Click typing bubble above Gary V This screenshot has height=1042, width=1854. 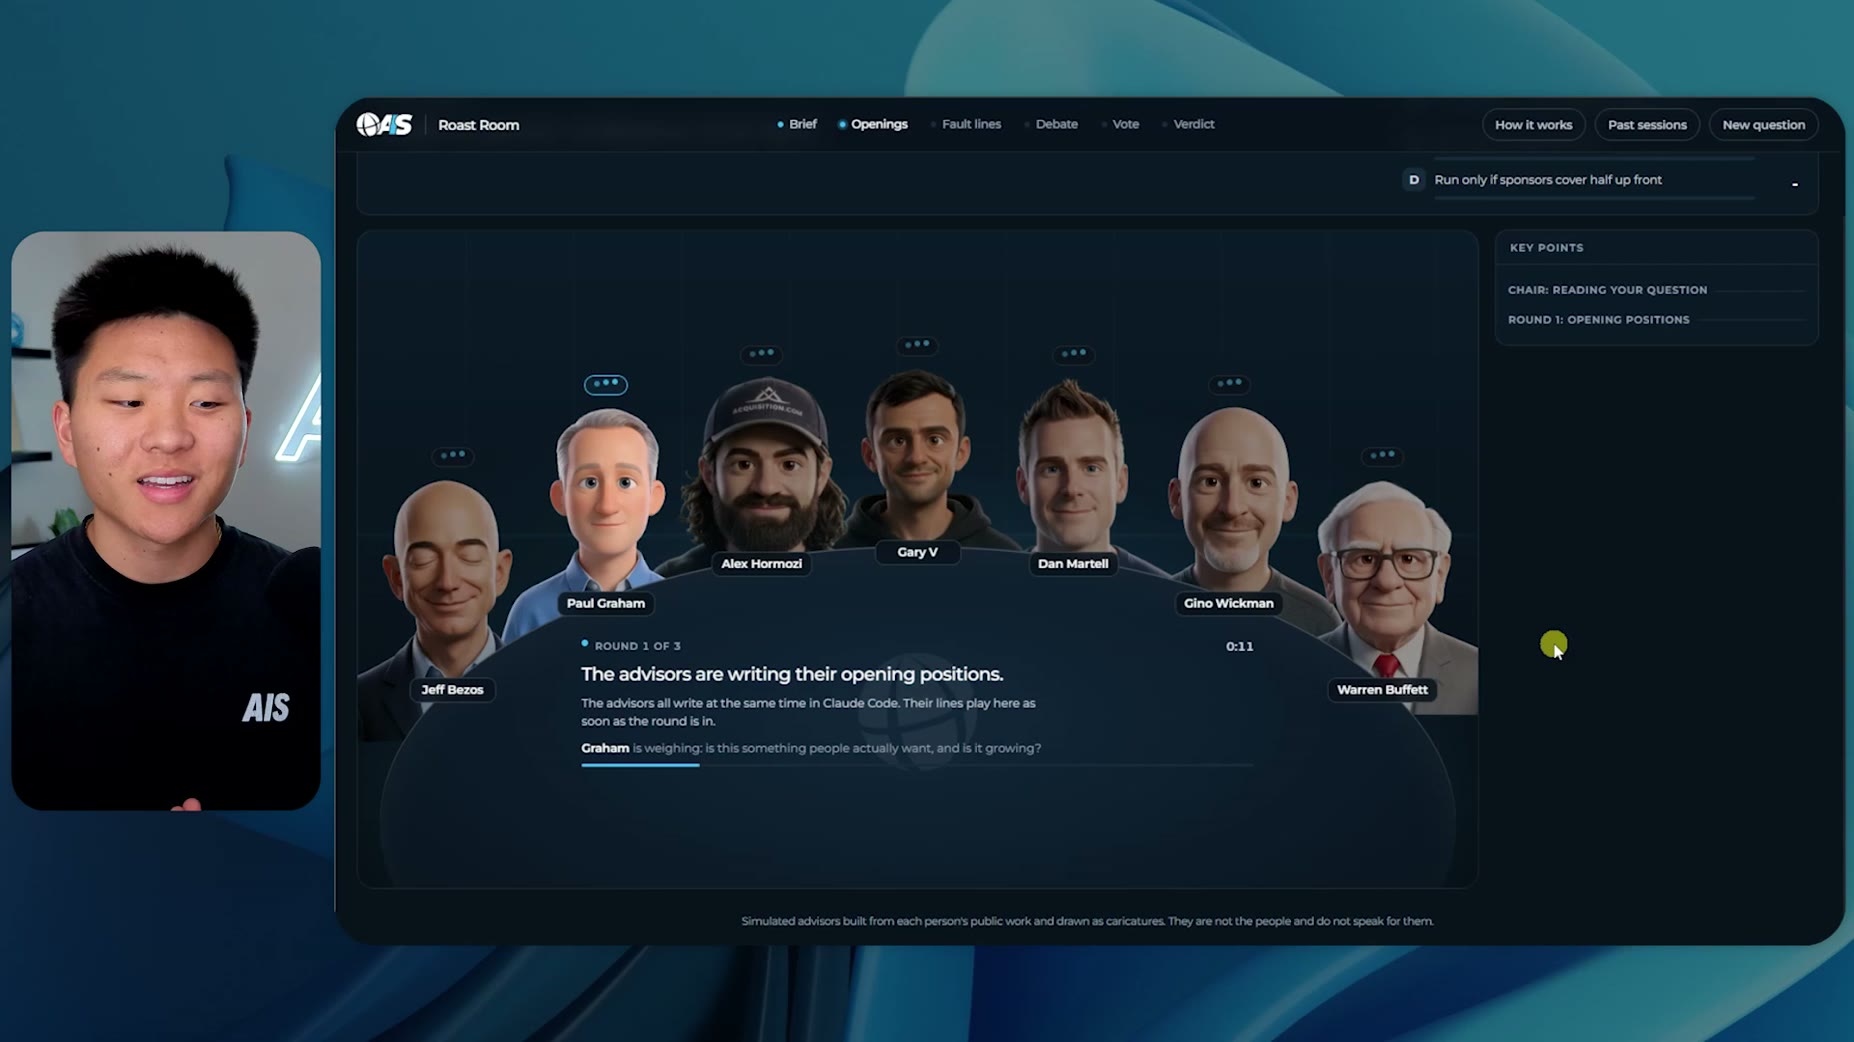pos(916,345)
